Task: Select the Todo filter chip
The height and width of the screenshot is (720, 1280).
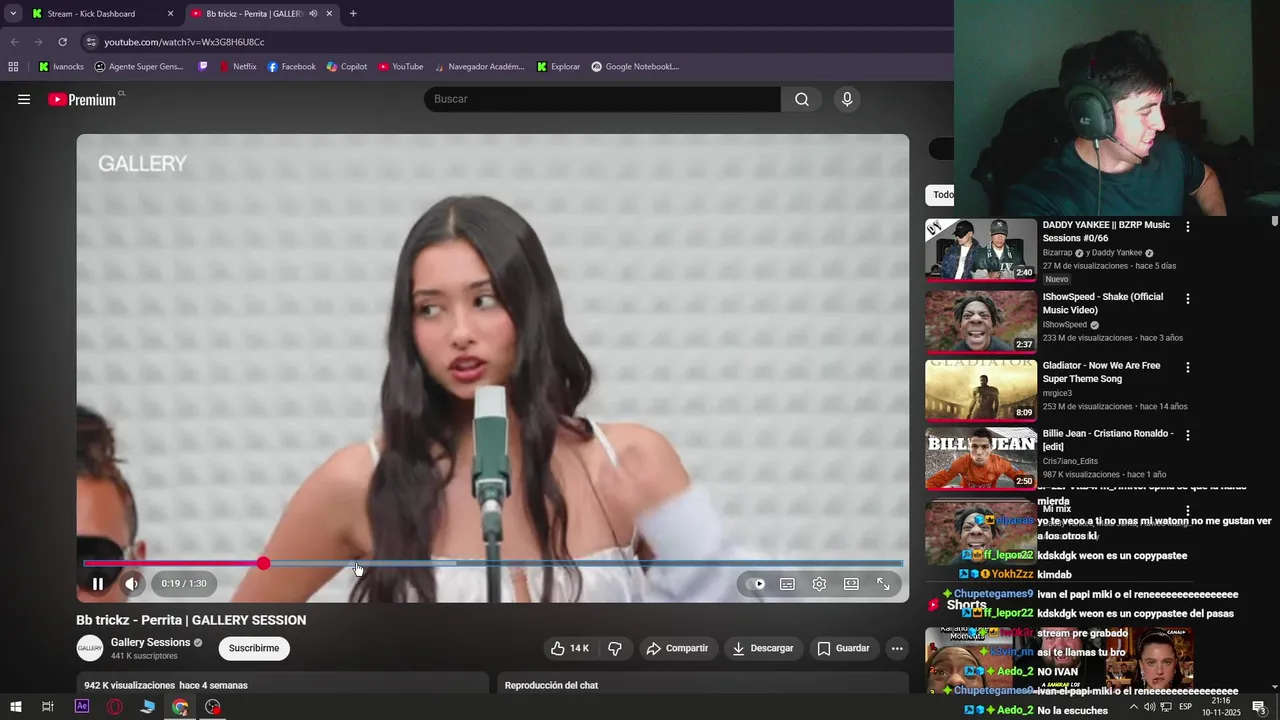Action: 942,195
